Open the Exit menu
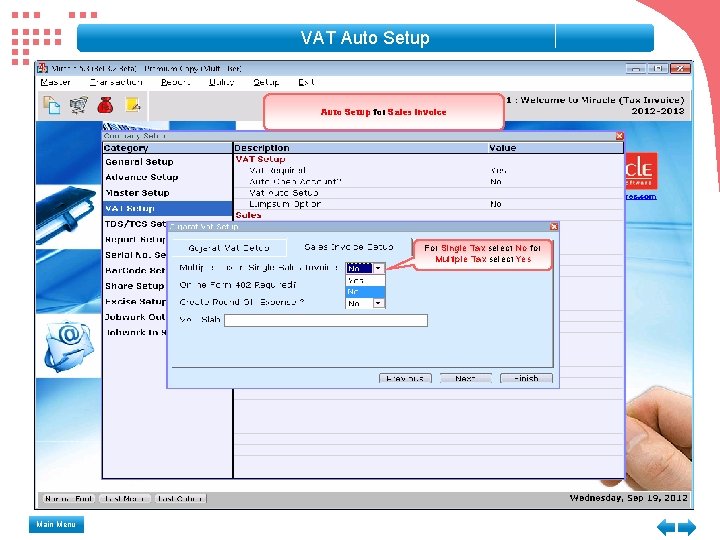 point(306,82)
